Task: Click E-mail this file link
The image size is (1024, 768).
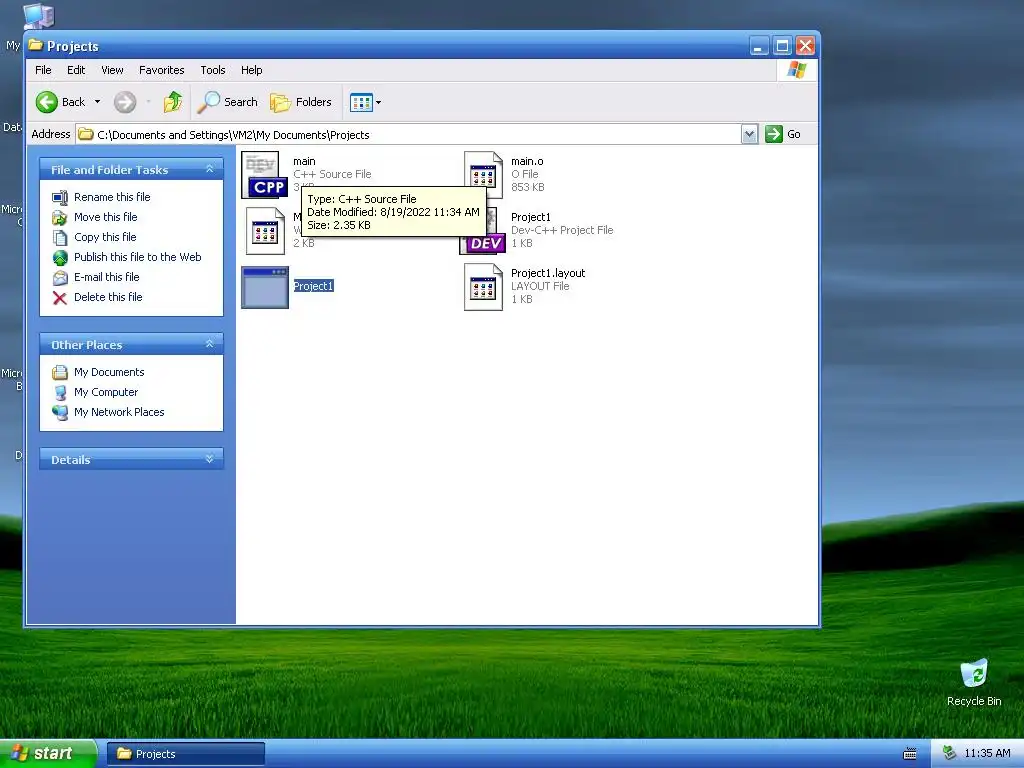Action: click(106, 277)
